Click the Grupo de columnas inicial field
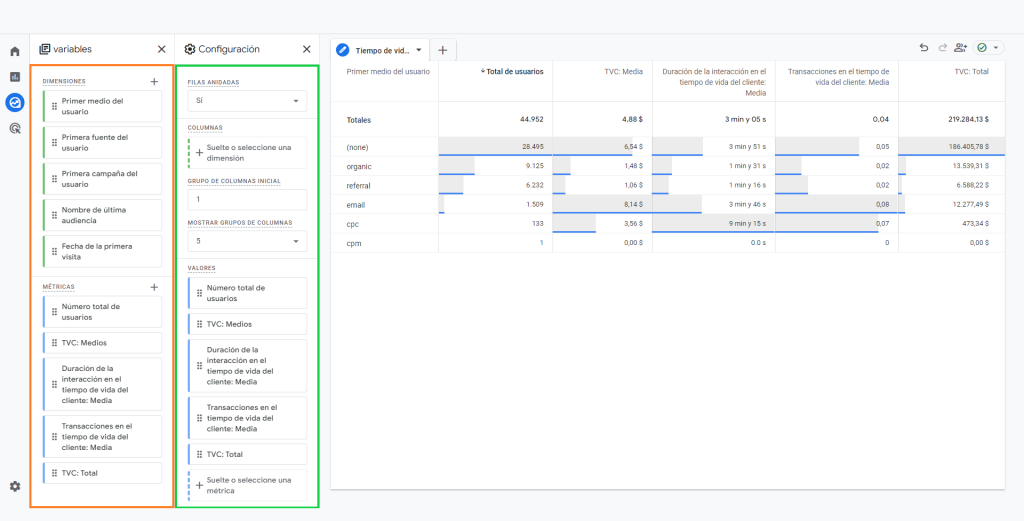 coord(247,199)
